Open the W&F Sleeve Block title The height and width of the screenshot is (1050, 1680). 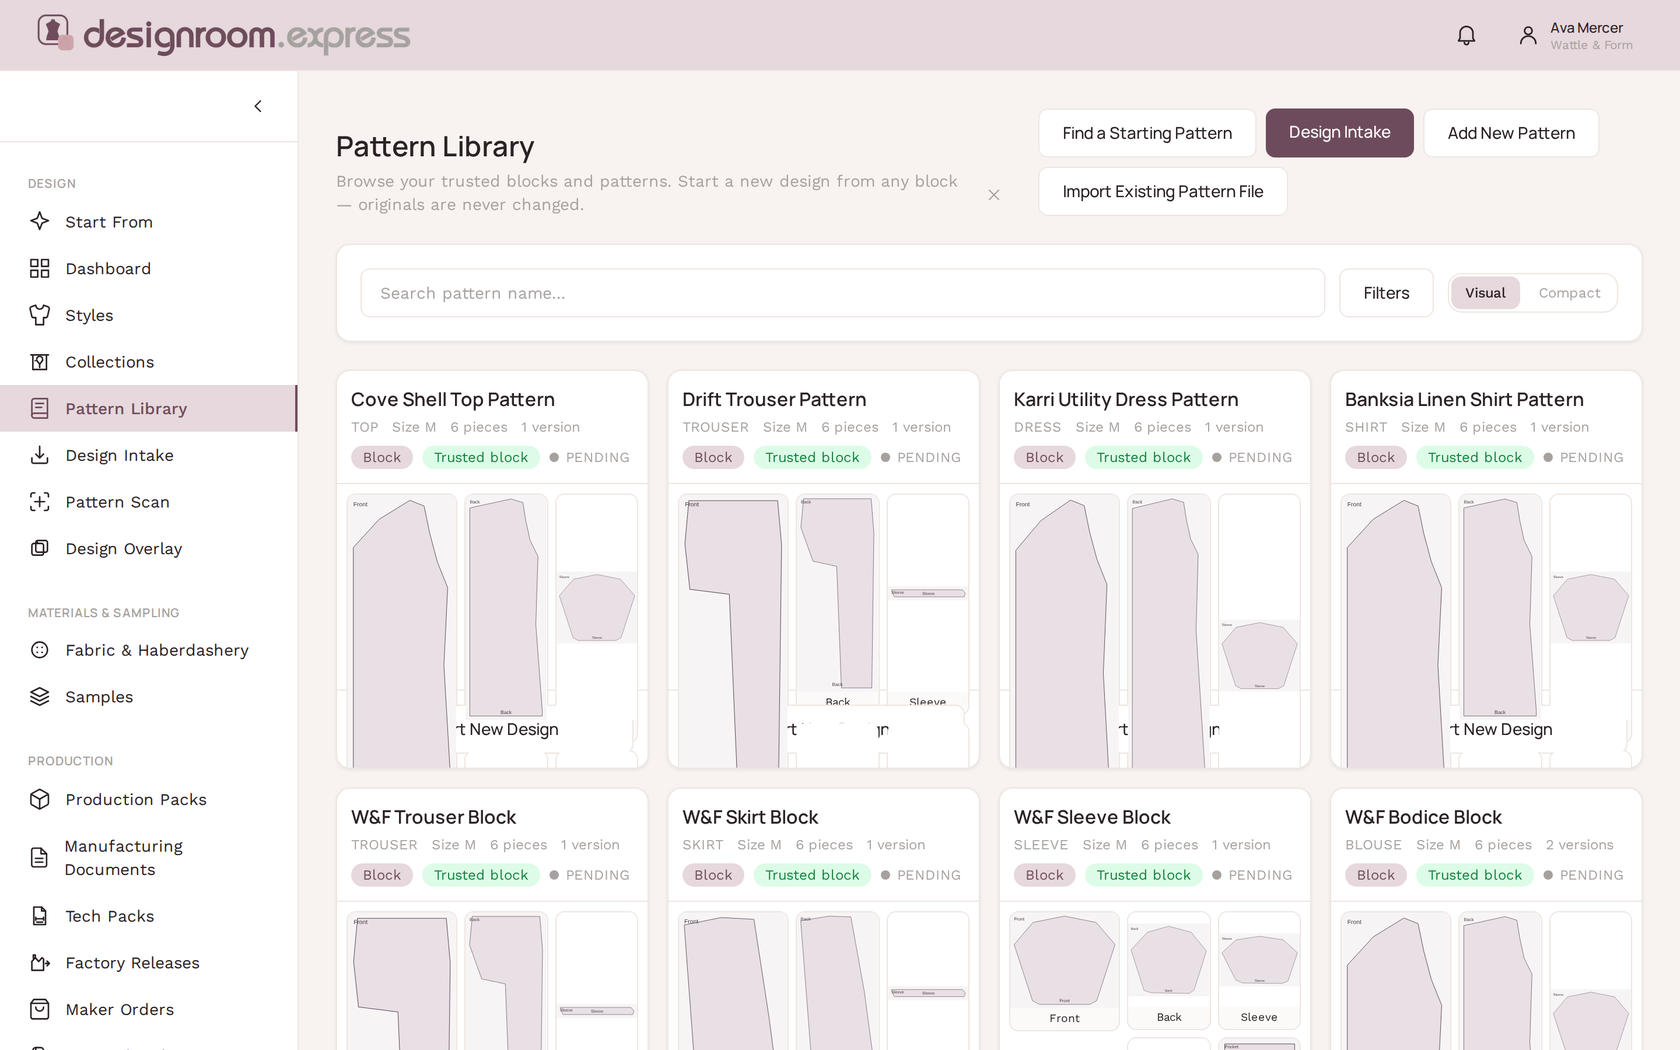pyautogui.click(x=1092, y=817)
